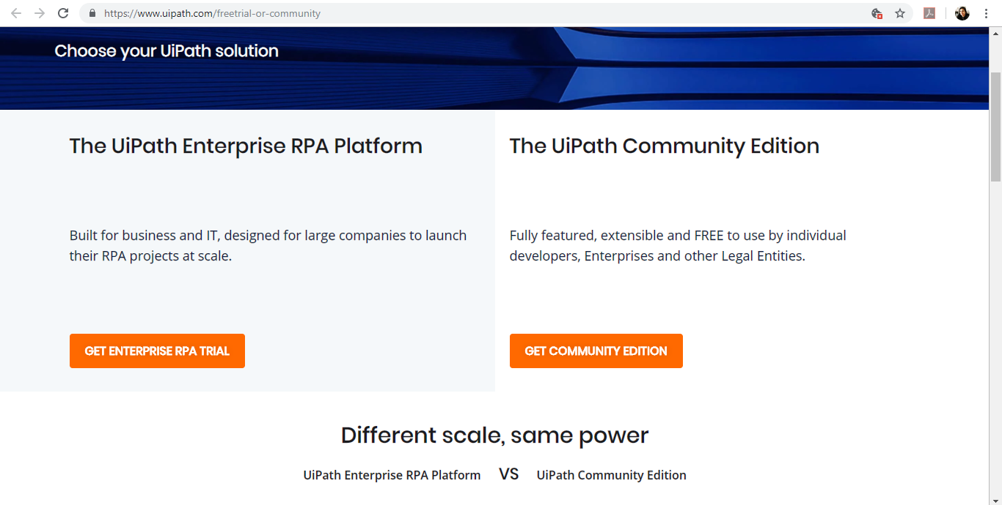Click the scrollbar up arrow
Viewport: 1002px width, 505px height.
pyautogui.click(x=996, y=33)
